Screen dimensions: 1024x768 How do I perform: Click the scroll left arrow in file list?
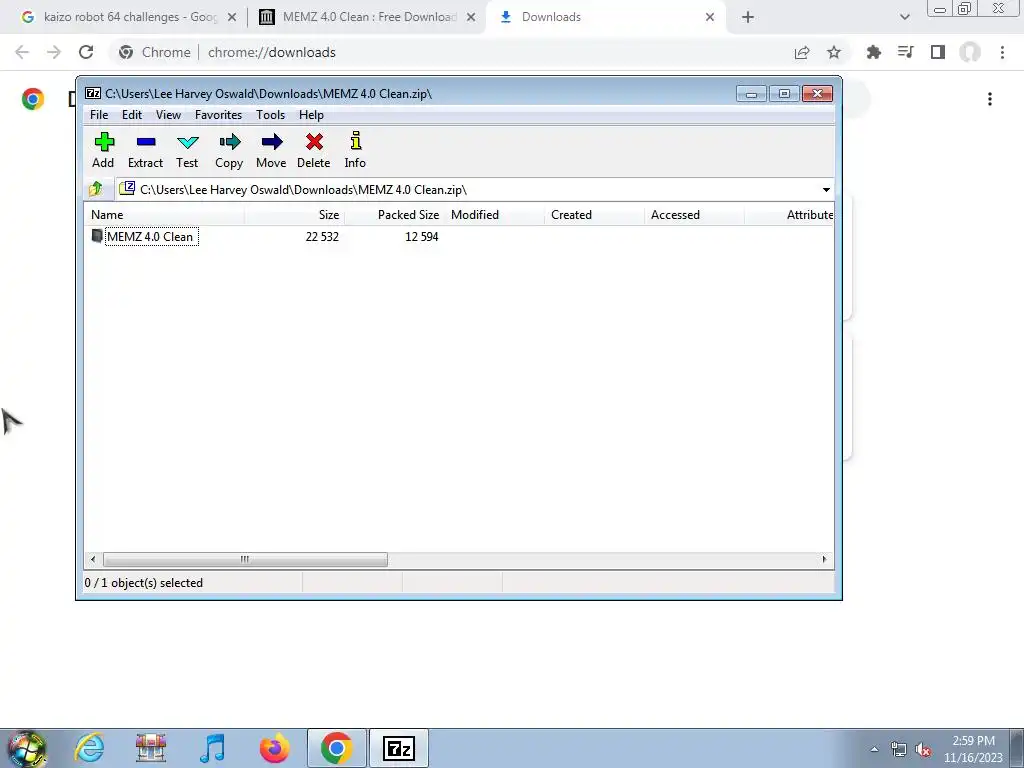pos(93,560)
